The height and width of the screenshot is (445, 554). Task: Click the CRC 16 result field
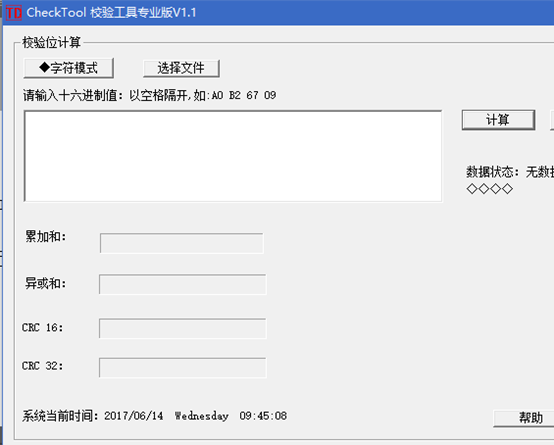pyautogui.click(x=183, y=328)
